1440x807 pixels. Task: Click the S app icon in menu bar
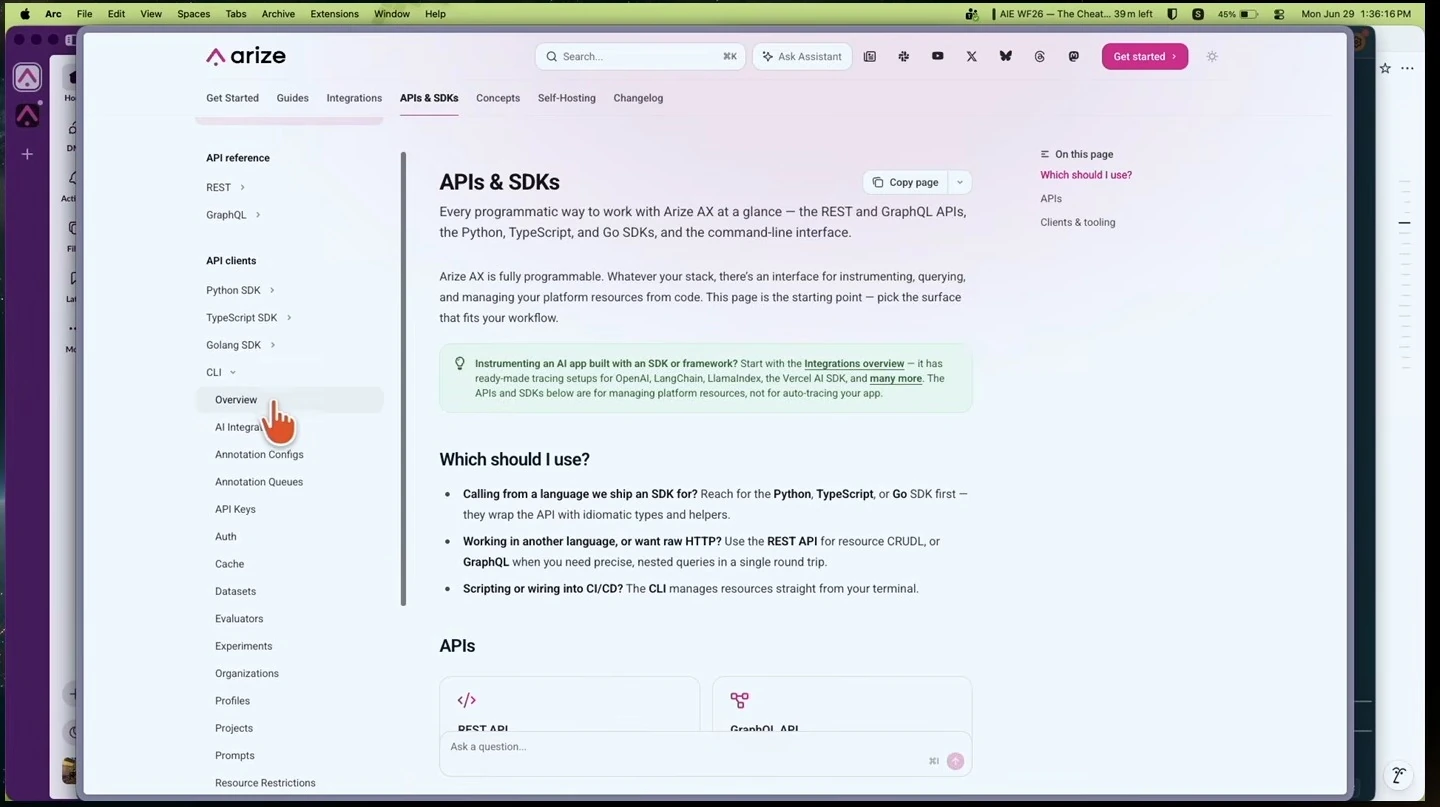pyautogui.click(x=1198, y=14)
